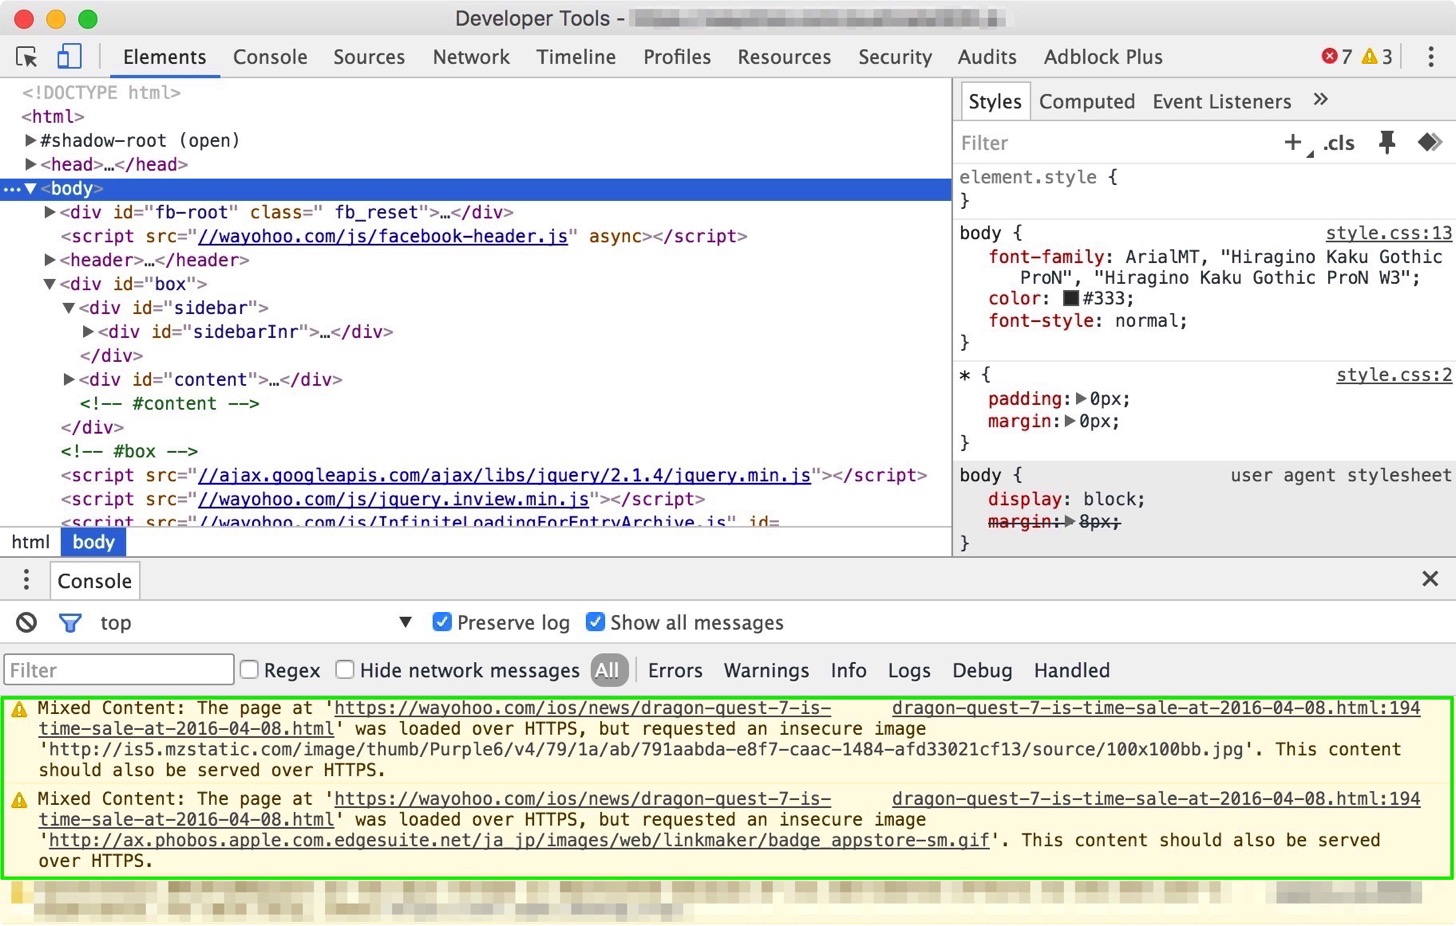
Task: Click the Styles Filter input field
Action: click(1115, 143)
